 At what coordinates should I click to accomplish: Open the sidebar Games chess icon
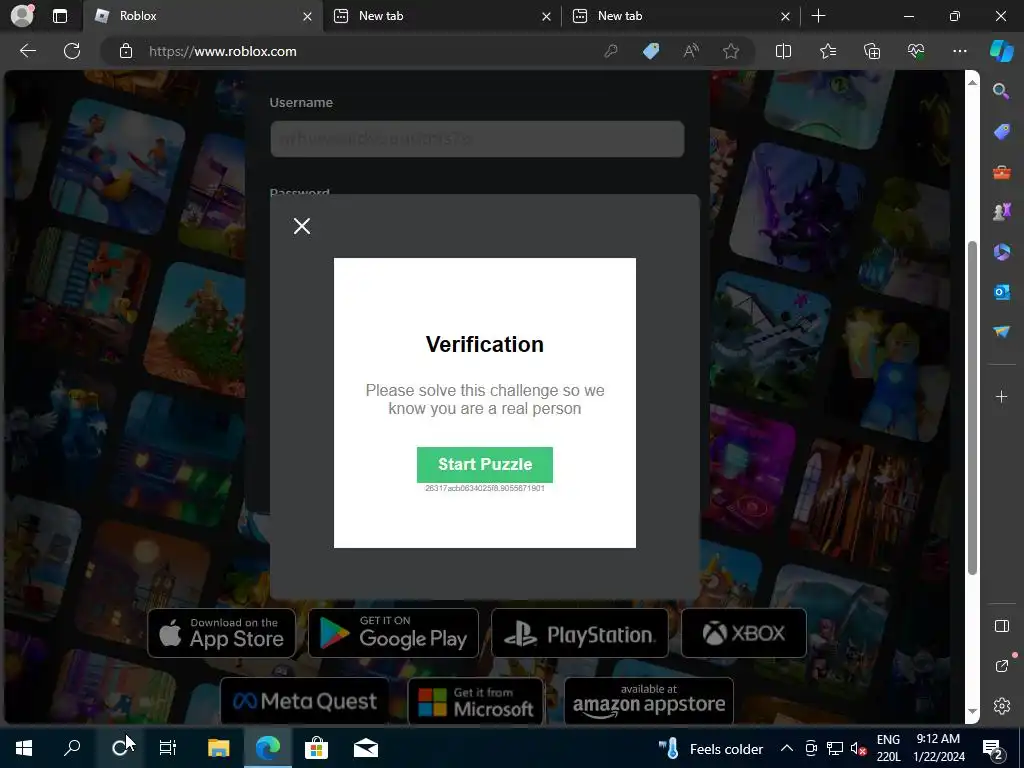[x=1001, y=212]
